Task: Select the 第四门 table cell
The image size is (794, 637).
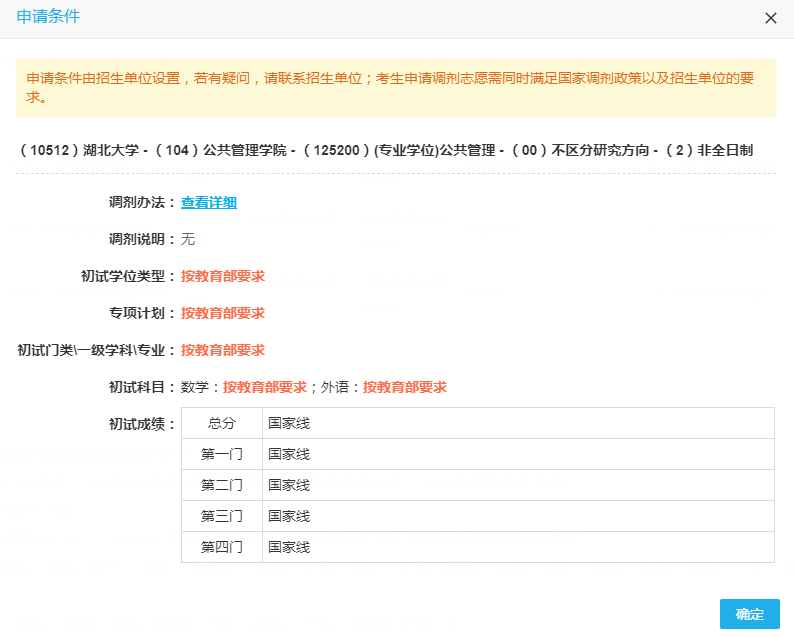Action: coord(221,547)
